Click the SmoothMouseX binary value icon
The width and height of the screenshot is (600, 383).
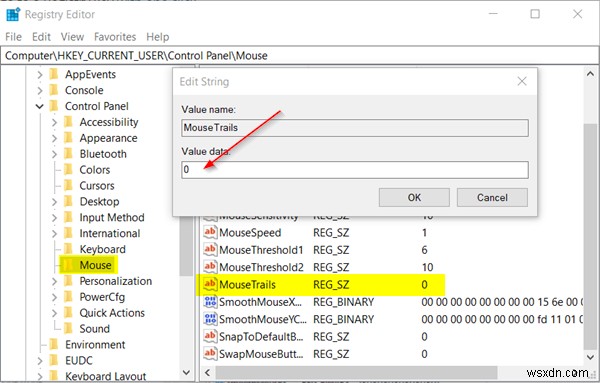tap(210, 302)
